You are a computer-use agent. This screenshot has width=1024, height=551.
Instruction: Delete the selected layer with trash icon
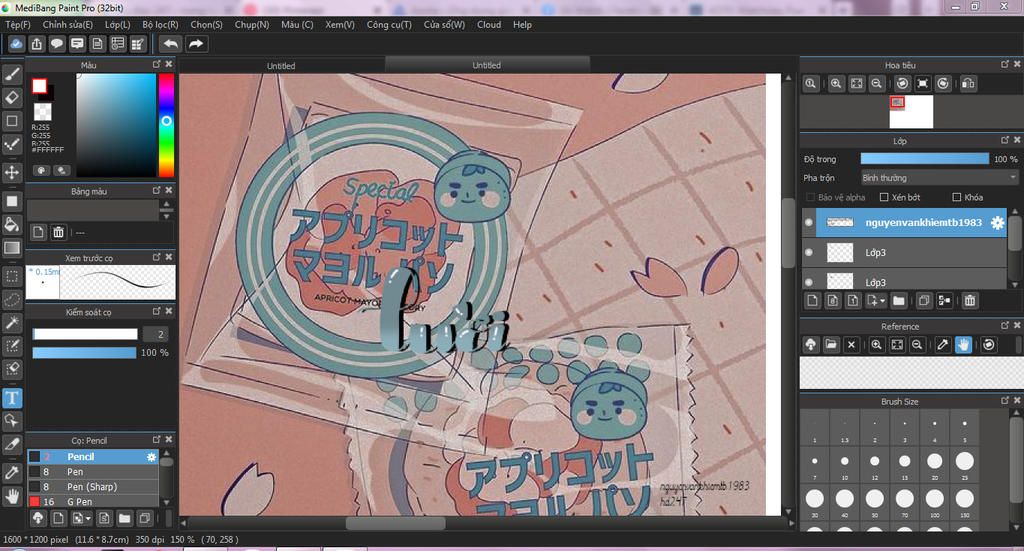(x=970, y=300)
